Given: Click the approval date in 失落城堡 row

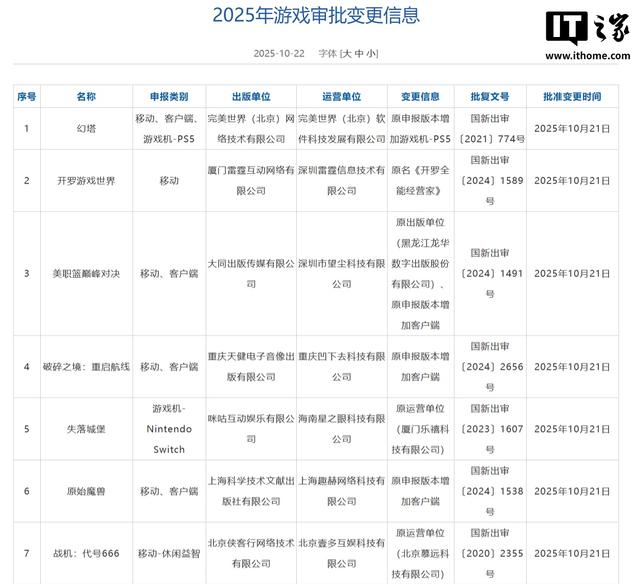Looking at the screenshot, I should [x=572, y=429].
